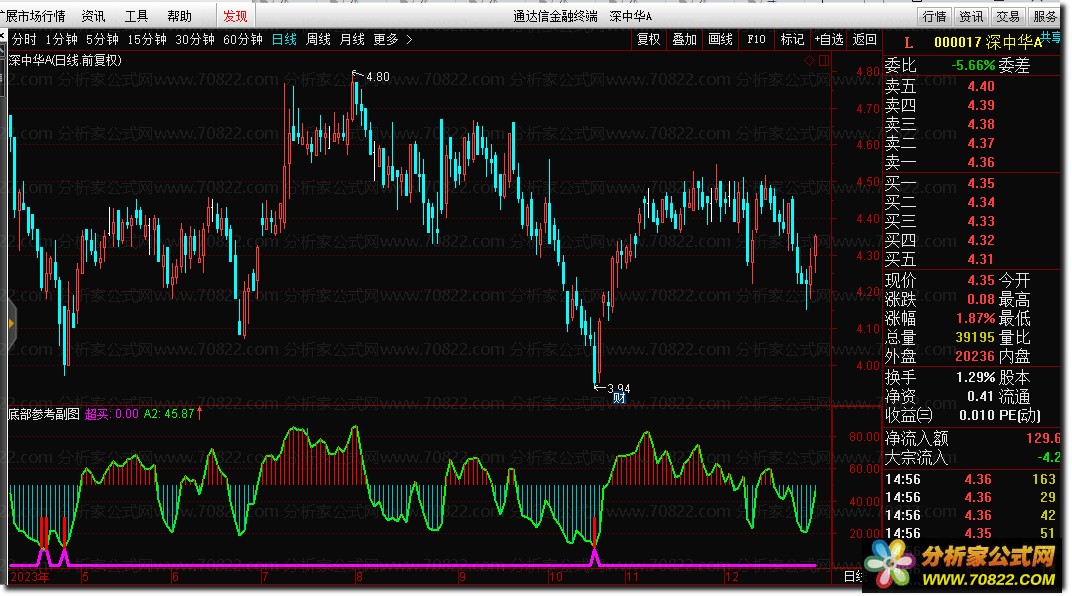The width and height of the screenshot is (1072, 596).
Task: Click the top-right 行情 button
Action: (935, 16)
